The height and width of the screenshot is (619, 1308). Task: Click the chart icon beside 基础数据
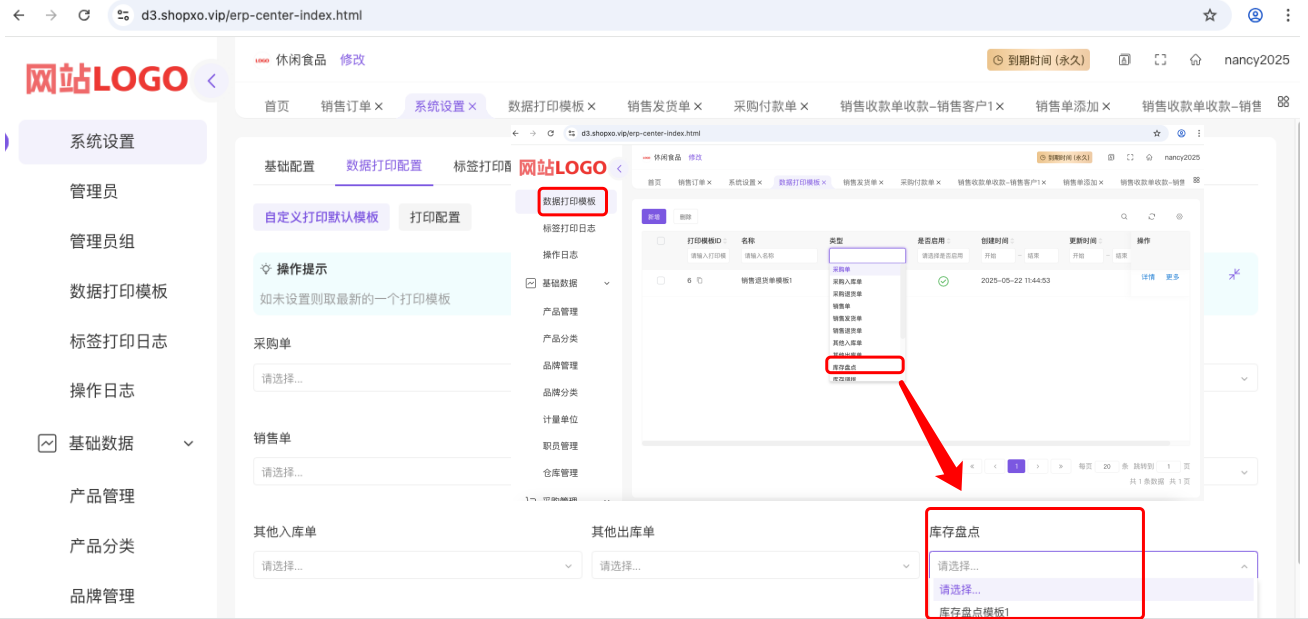tap(47, 442)
